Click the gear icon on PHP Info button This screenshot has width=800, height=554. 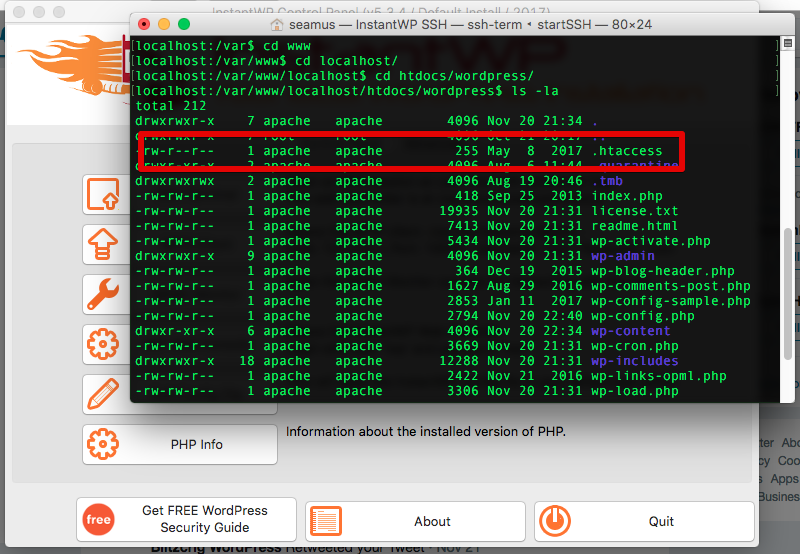103,444
